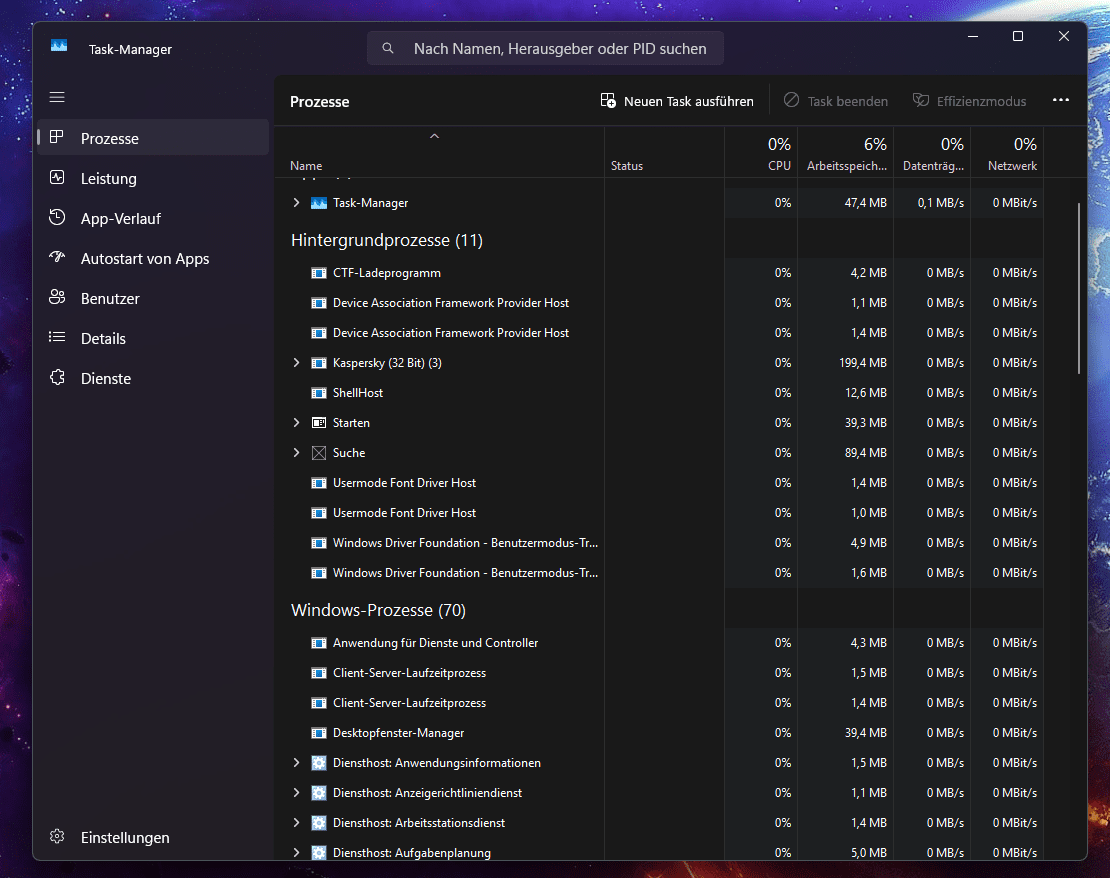Switch to the Benutzer page

pos(154,298)
